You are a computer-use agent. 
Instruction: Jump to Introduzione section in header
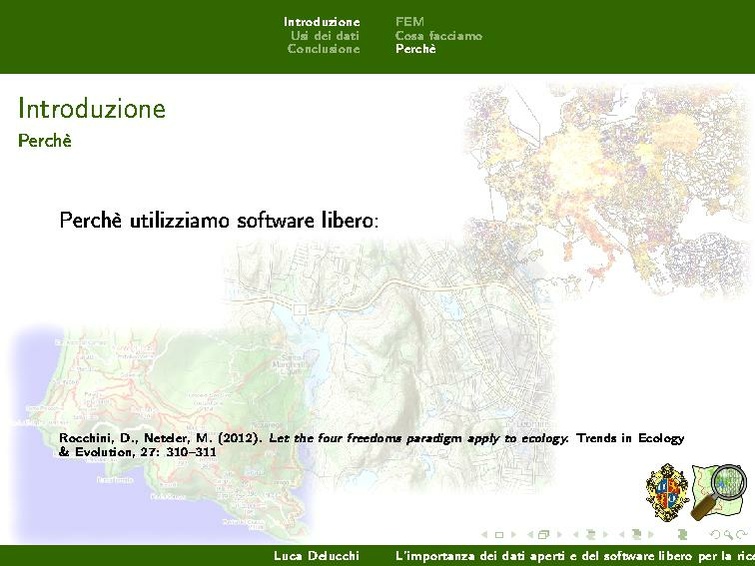(322, 22)
